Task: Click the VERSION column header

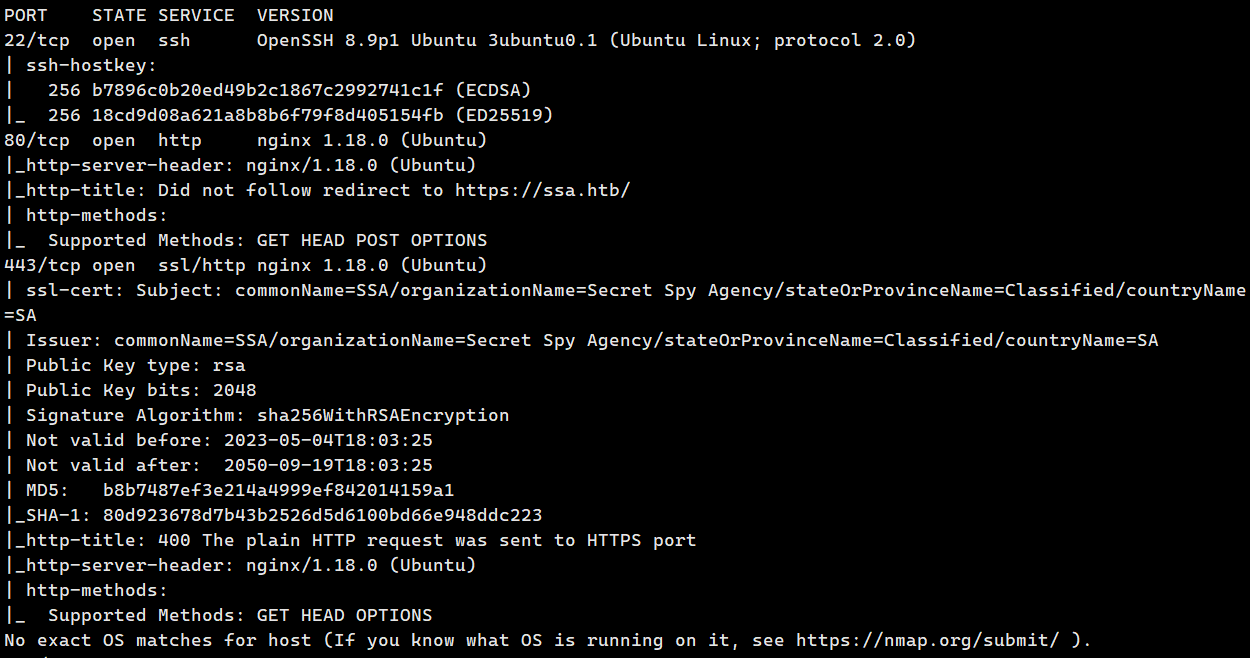Action: [x=295, y=15]
